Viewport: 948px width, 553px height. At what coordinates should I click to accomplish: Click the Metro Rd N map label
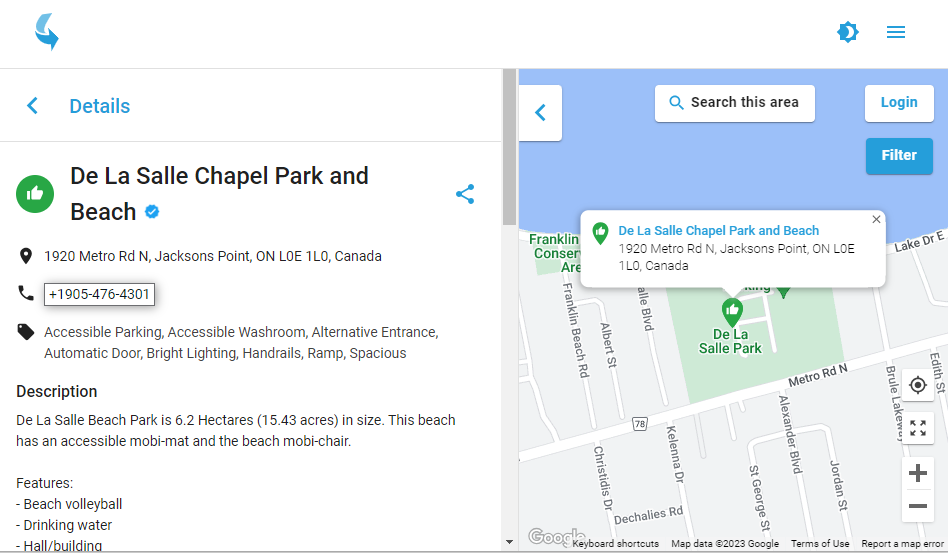tap(817, 375)
